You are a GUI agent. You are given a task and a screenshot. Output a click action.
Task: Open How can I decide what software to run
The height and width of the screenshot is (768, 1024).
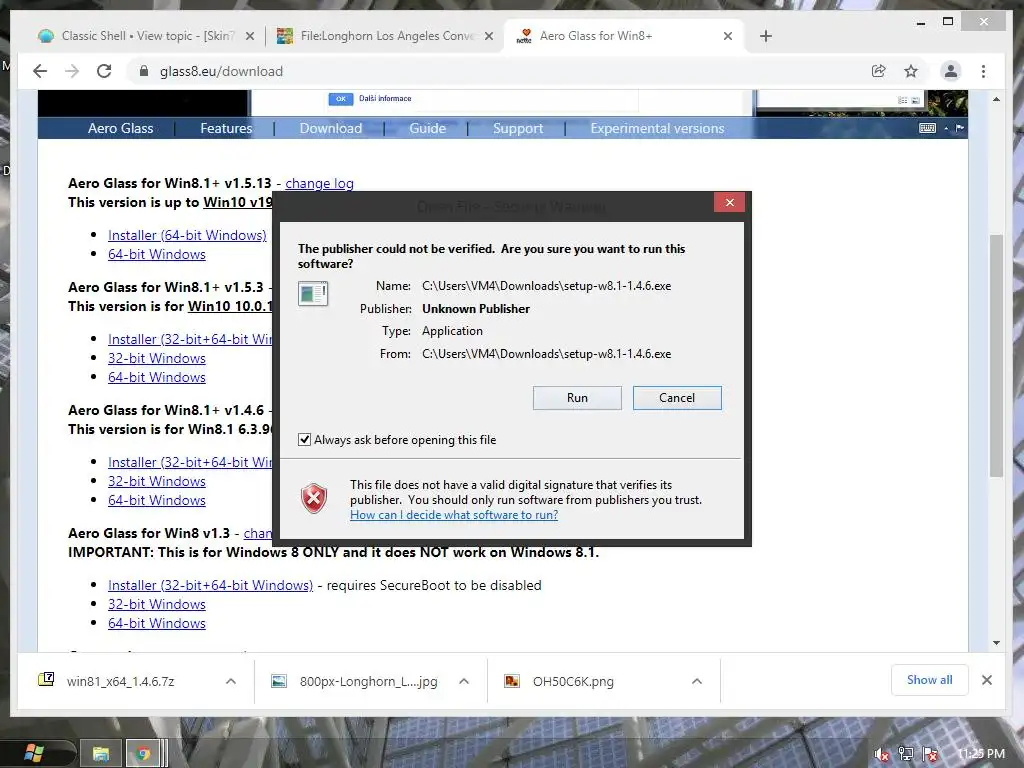point(454,515)
